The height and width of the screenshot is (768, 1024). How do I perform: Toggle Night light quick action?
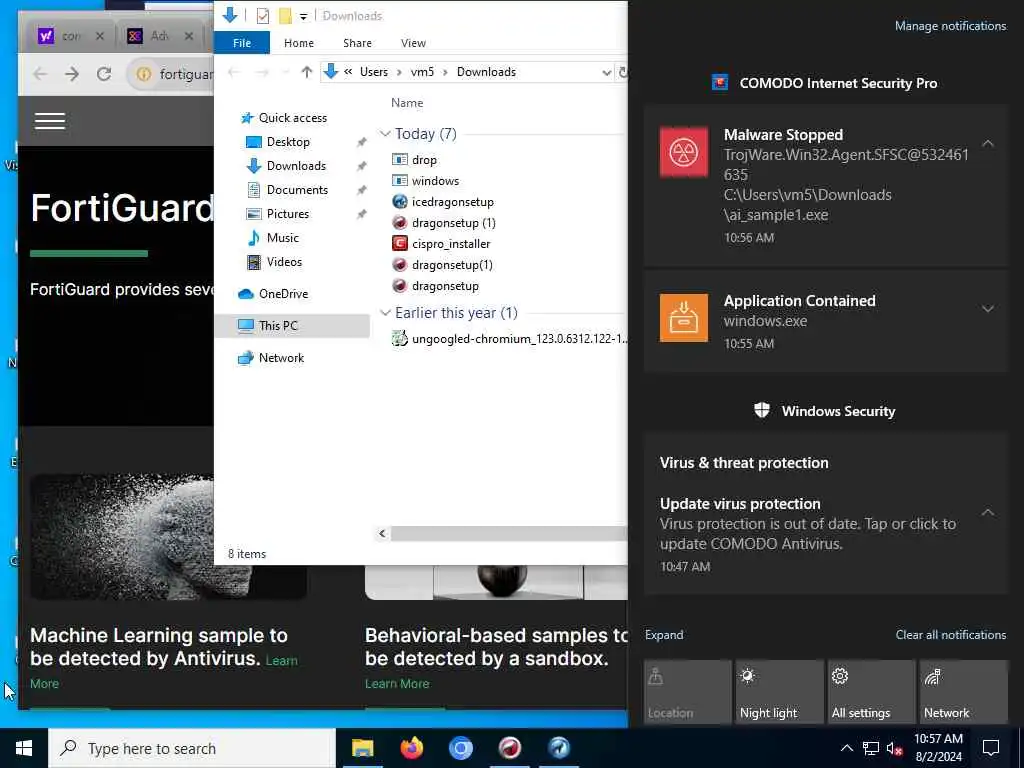[x=780, y=692]
